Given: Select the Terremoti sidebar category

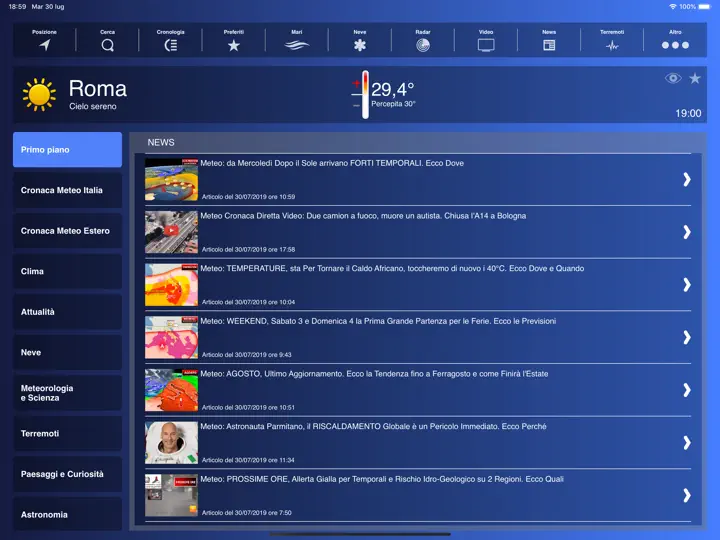Looking at the screenshot, I should click(68, 433).
